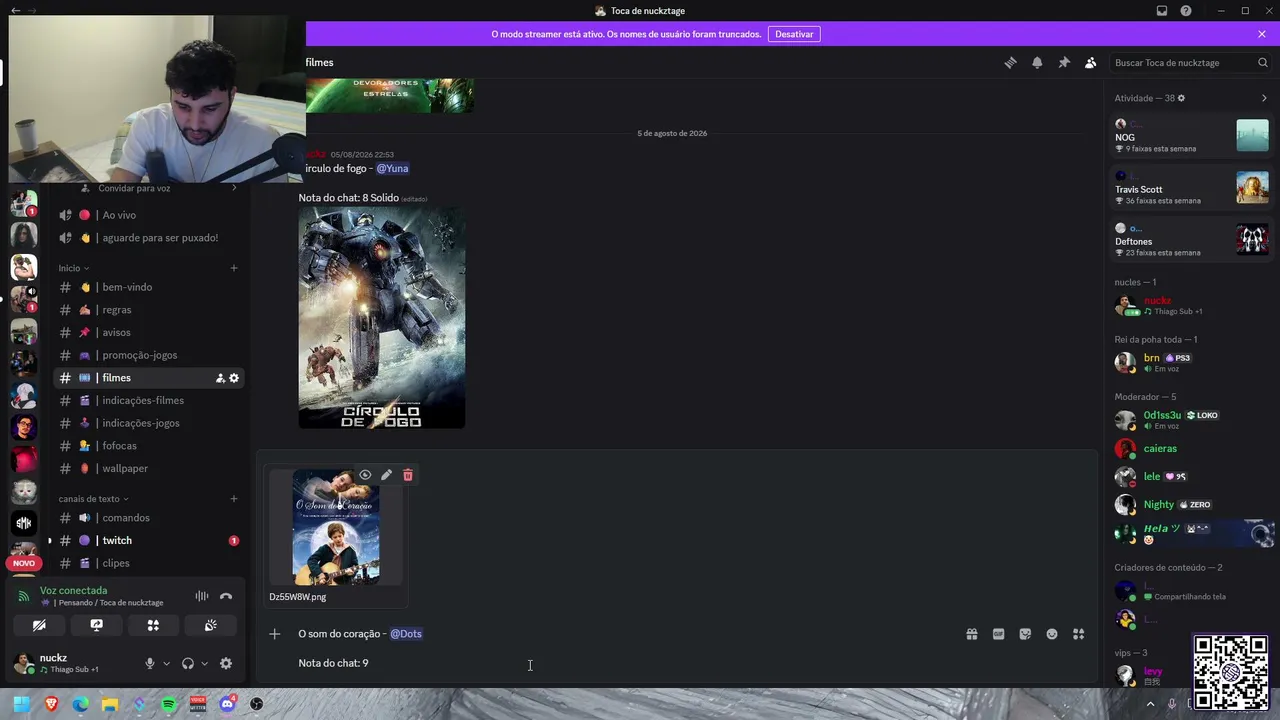Open the sticker picker
1280x720 pixels.
click(1025, 634)
